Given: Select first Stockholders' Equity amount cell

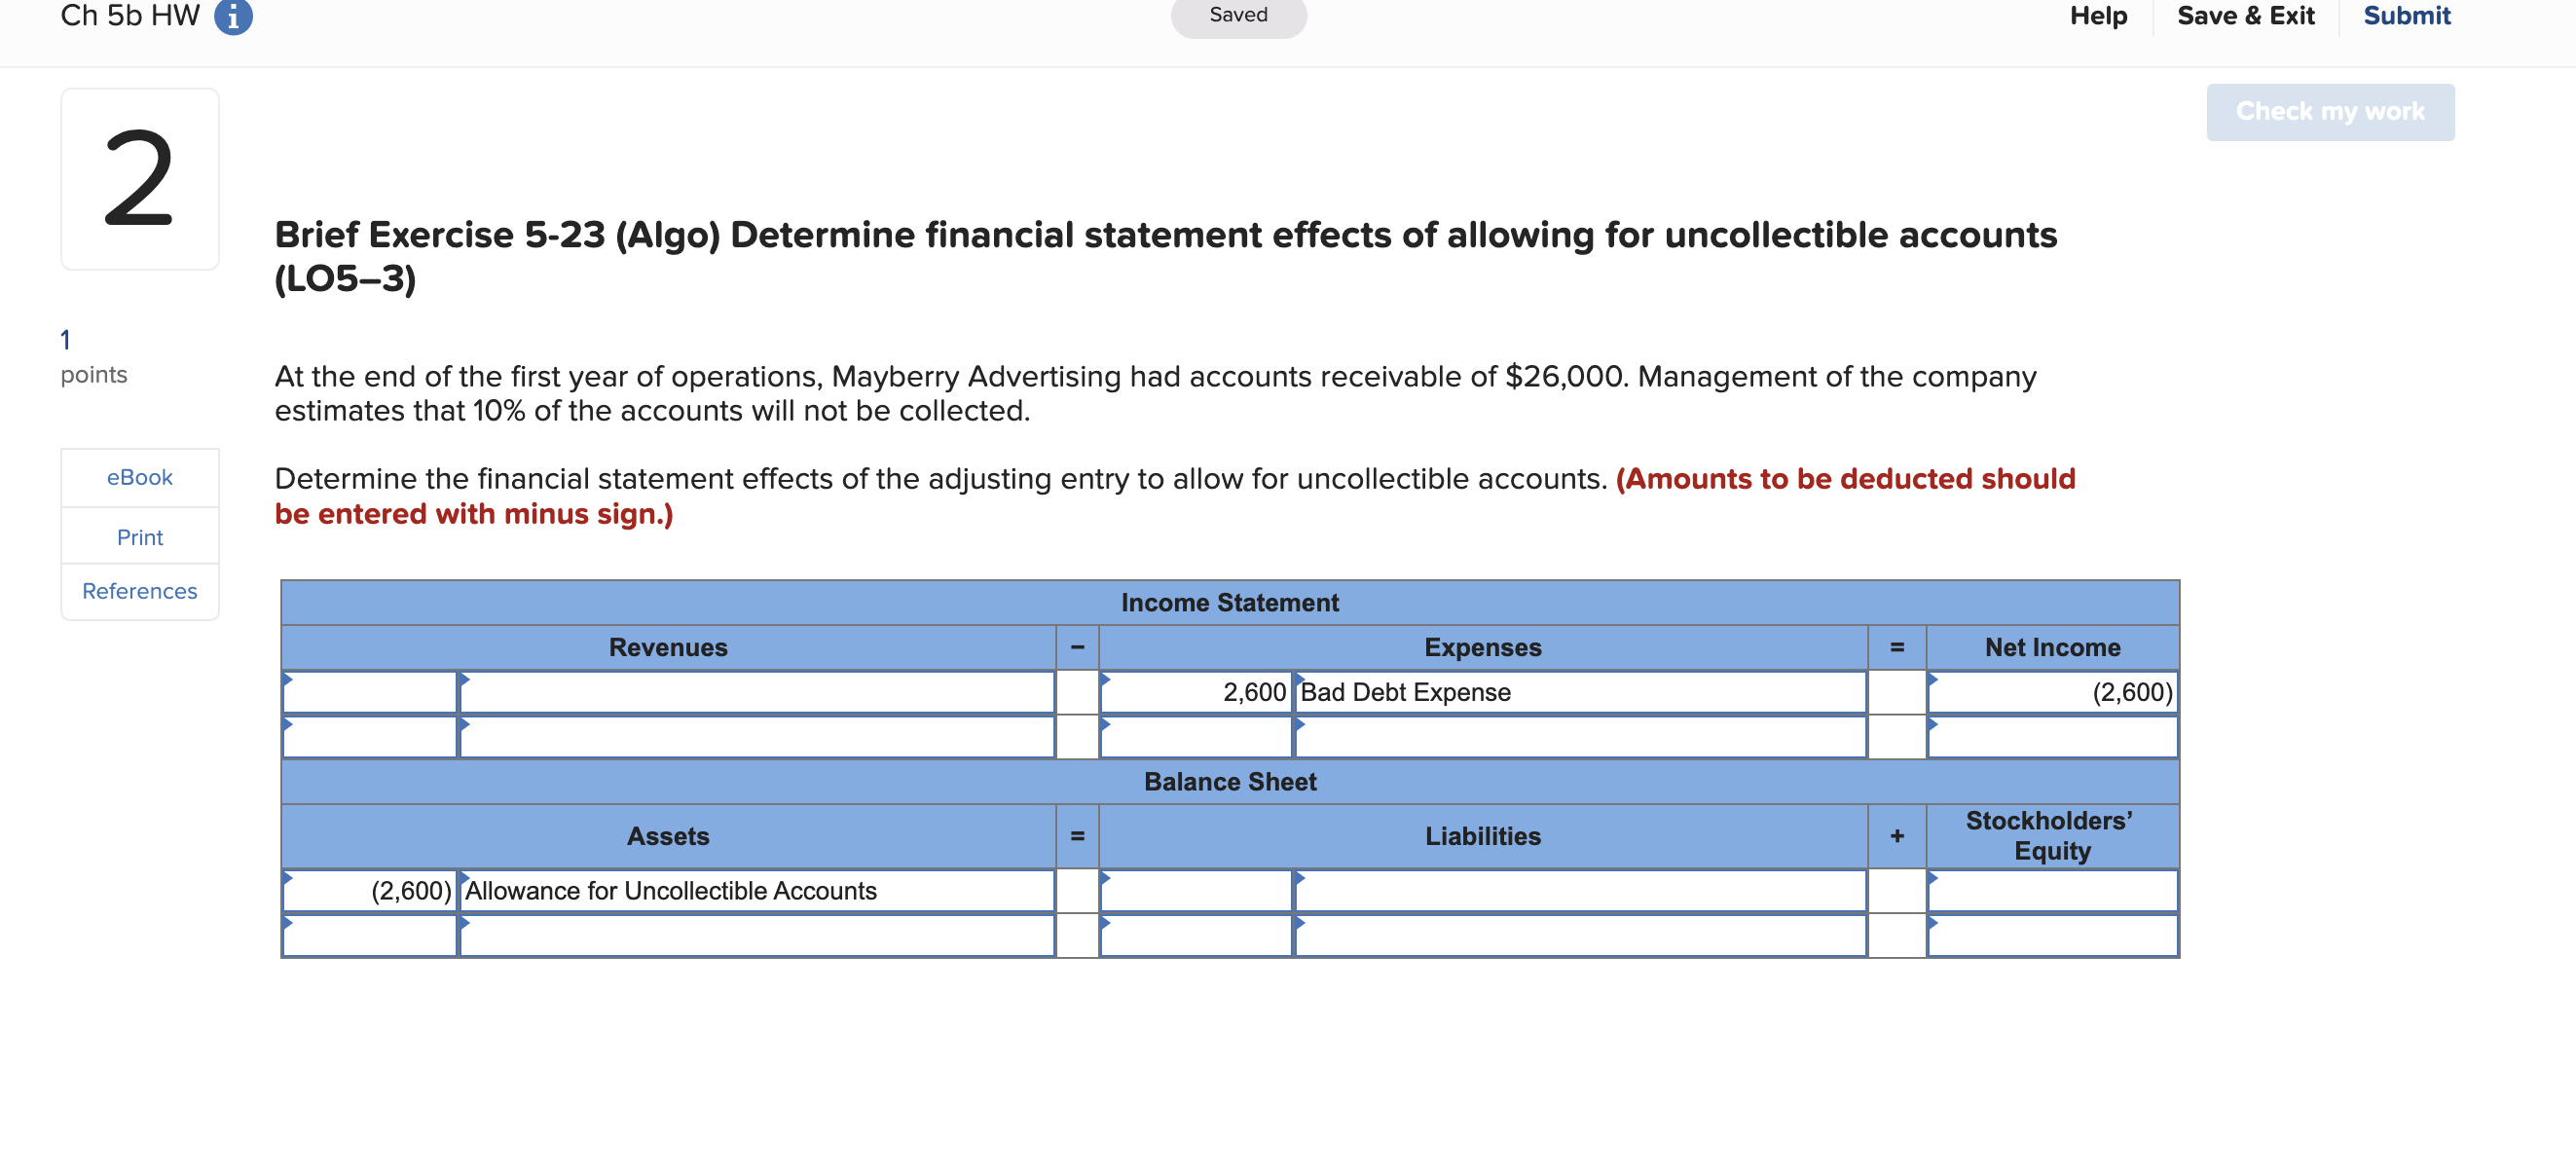Looking at the screenshot, I should pyautogui.click(x=2051, y=892).
